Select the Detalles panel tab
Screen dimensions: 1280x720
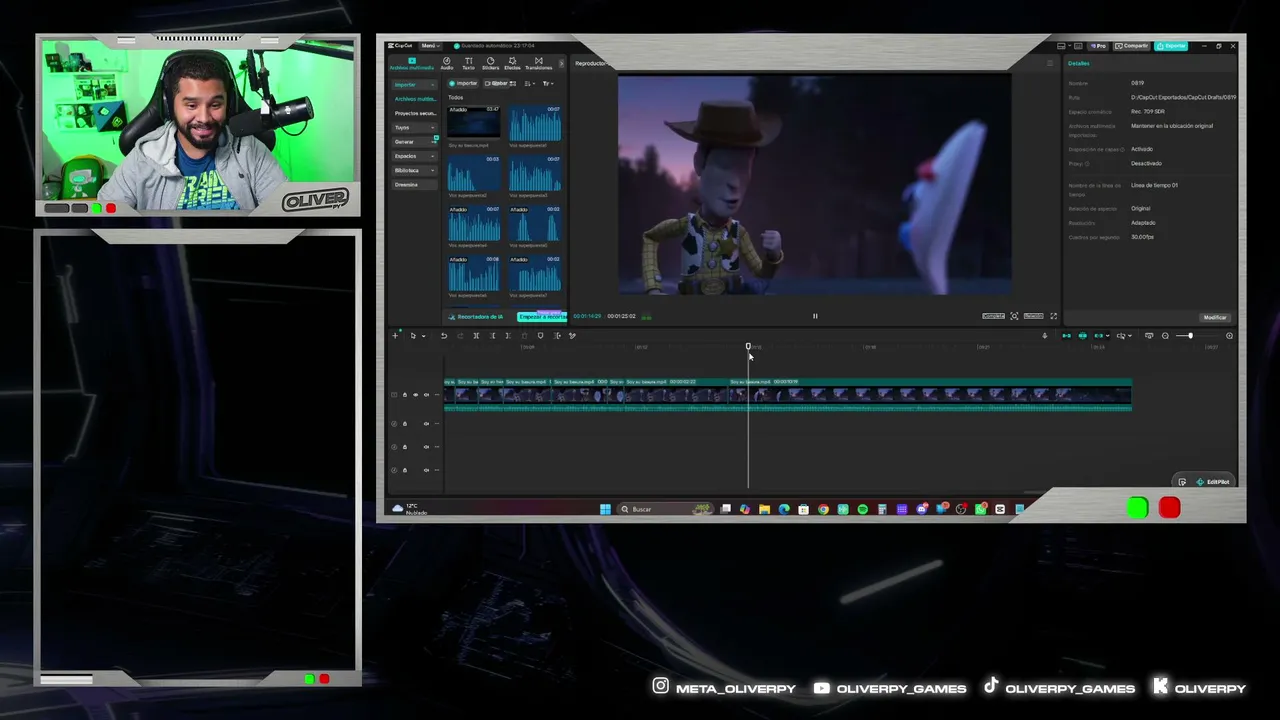[1079, 63]
